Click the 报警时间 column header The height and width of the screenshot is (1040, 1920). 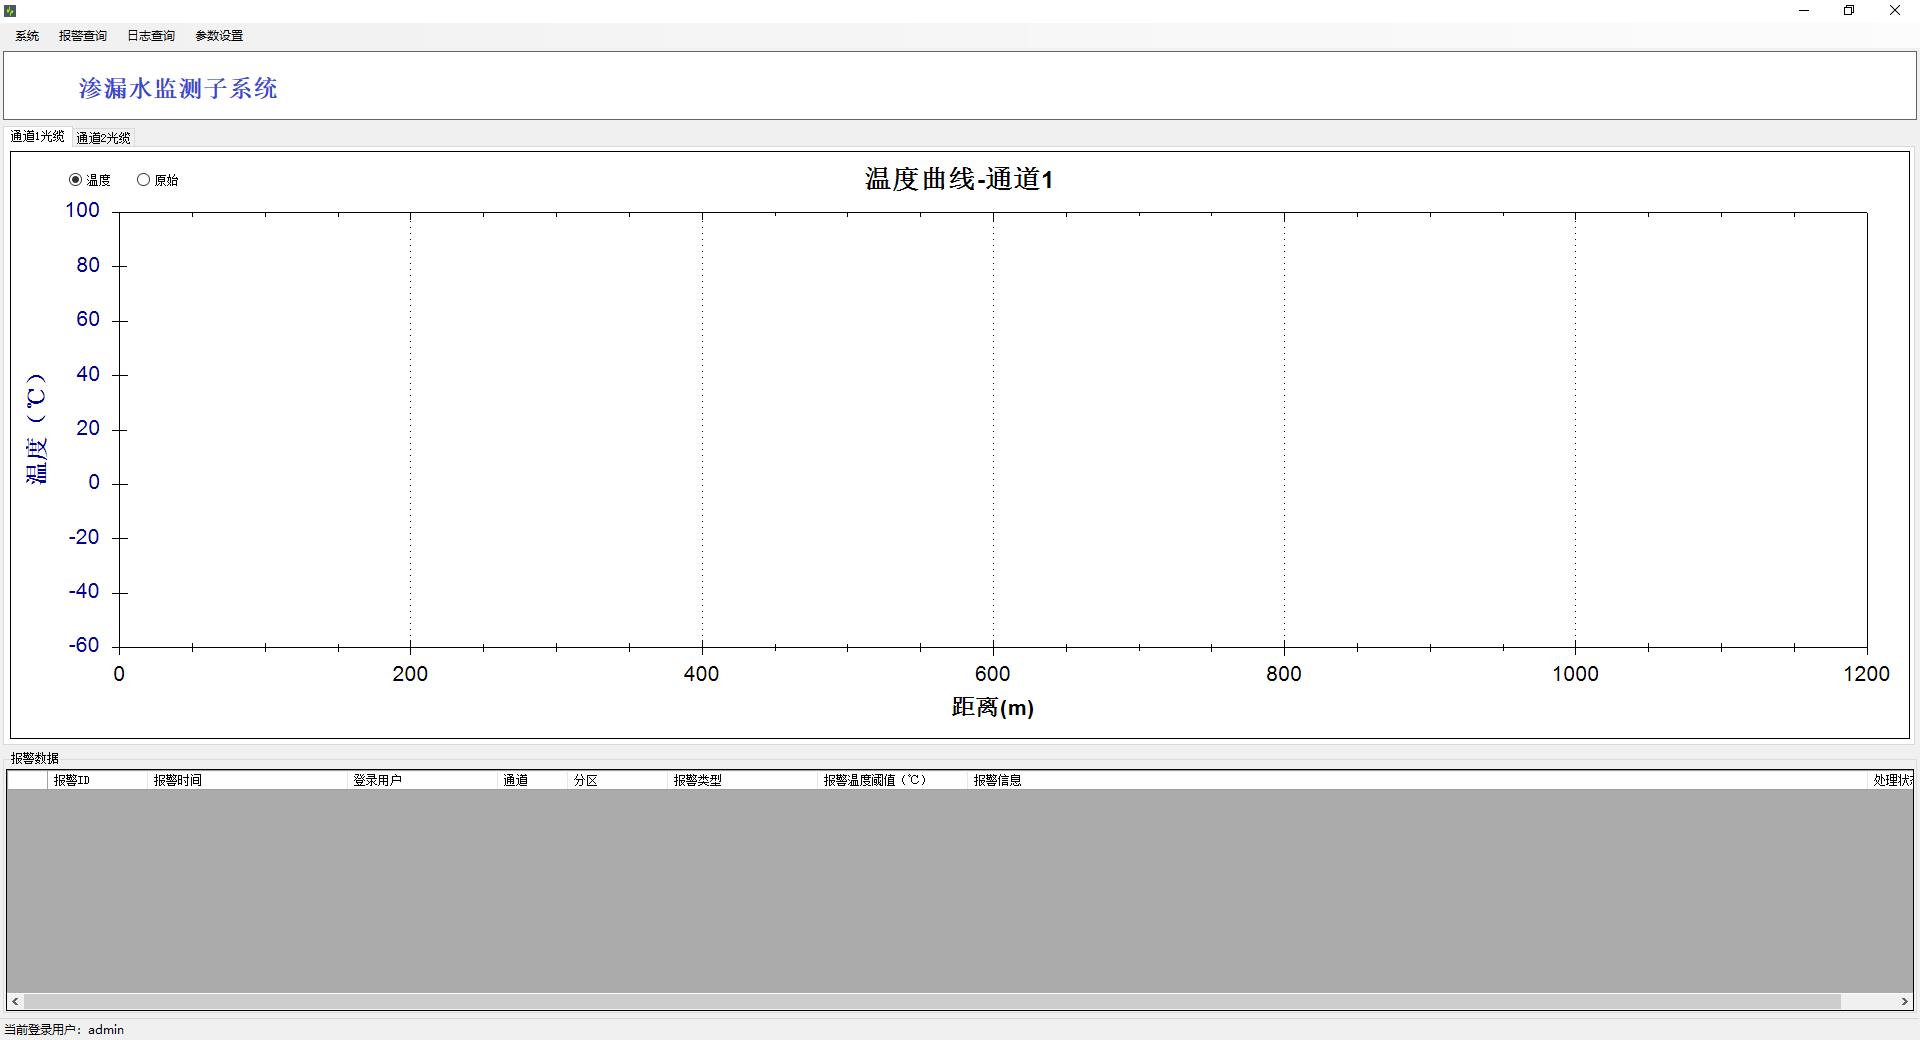(x=178, y=780)
